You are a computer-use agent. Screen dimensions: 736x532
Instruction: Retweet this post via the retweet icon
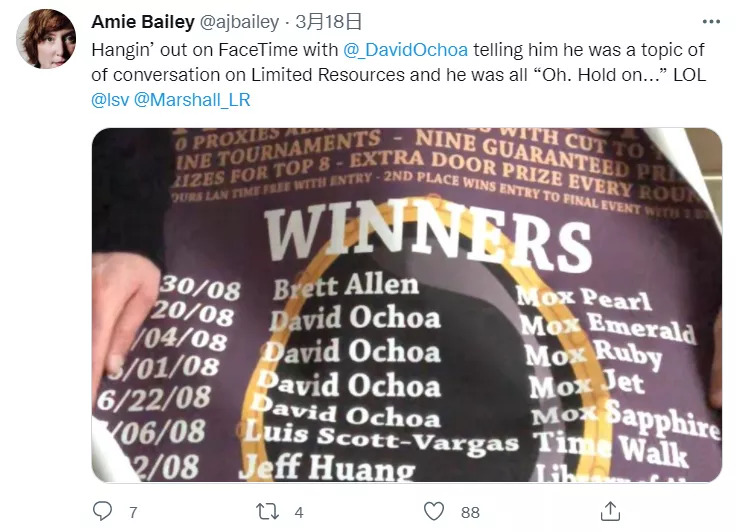(267, 511)
